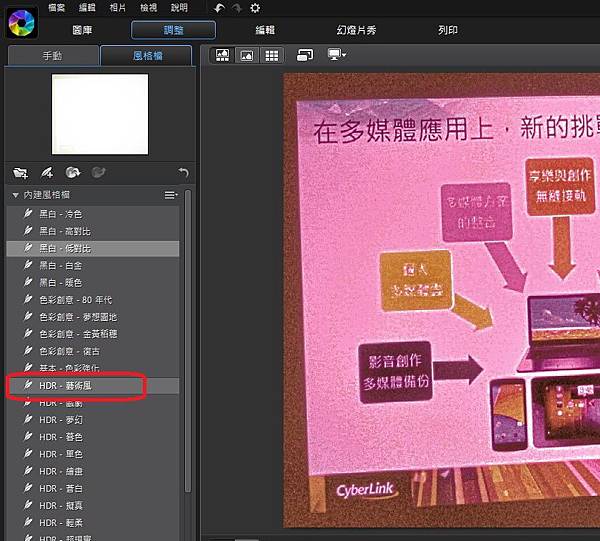This screenshot has height=541, width=600.
Task: Click the undo arrow icon in top bar
Action: [x=219, y=8]
